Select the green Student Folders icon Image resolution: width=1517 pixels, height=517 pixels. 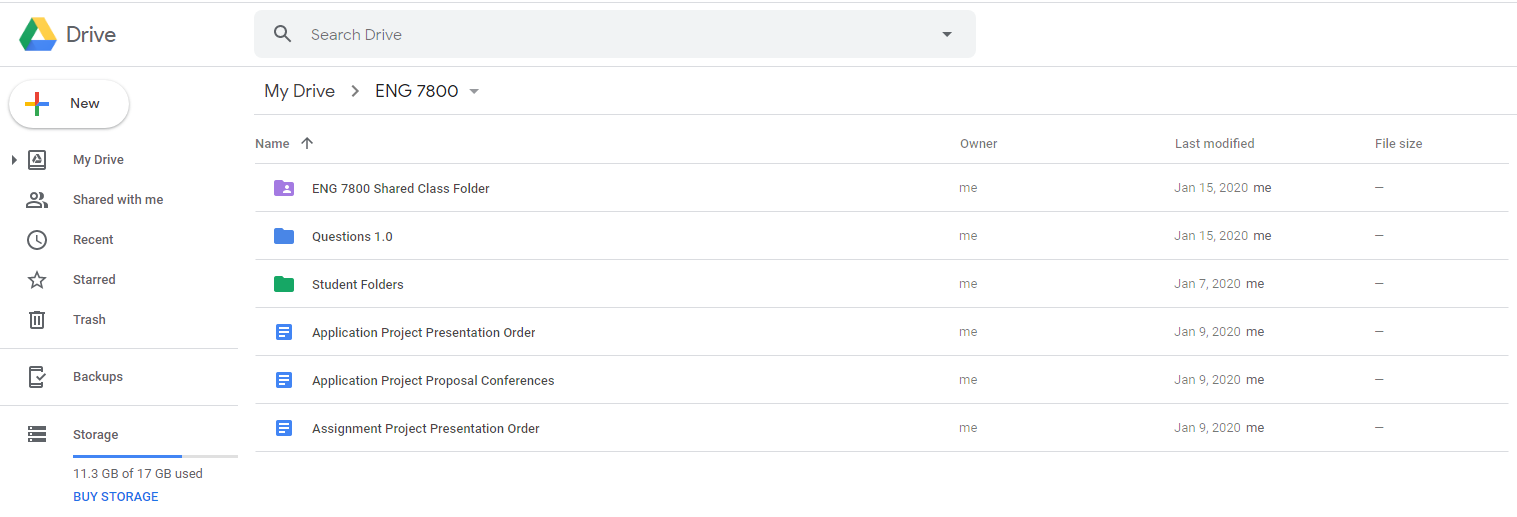pyautogui.click(x=284, y=284)
